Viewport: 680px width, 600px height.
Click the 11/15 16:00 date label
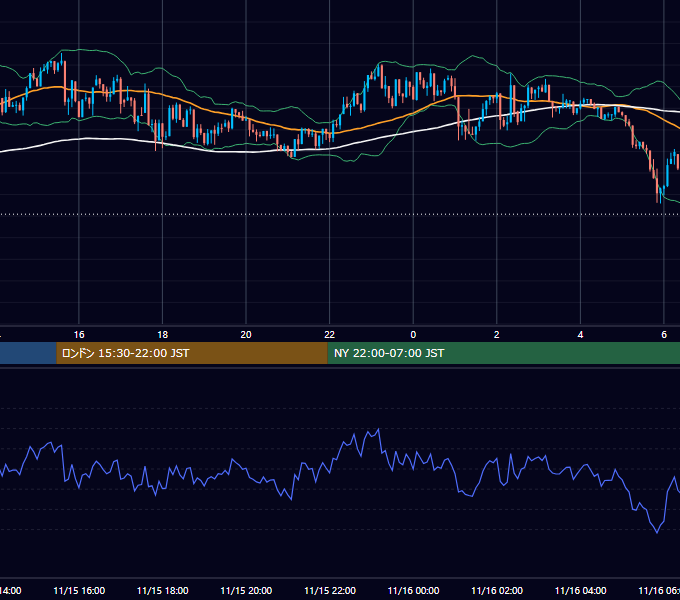(79, 590)
